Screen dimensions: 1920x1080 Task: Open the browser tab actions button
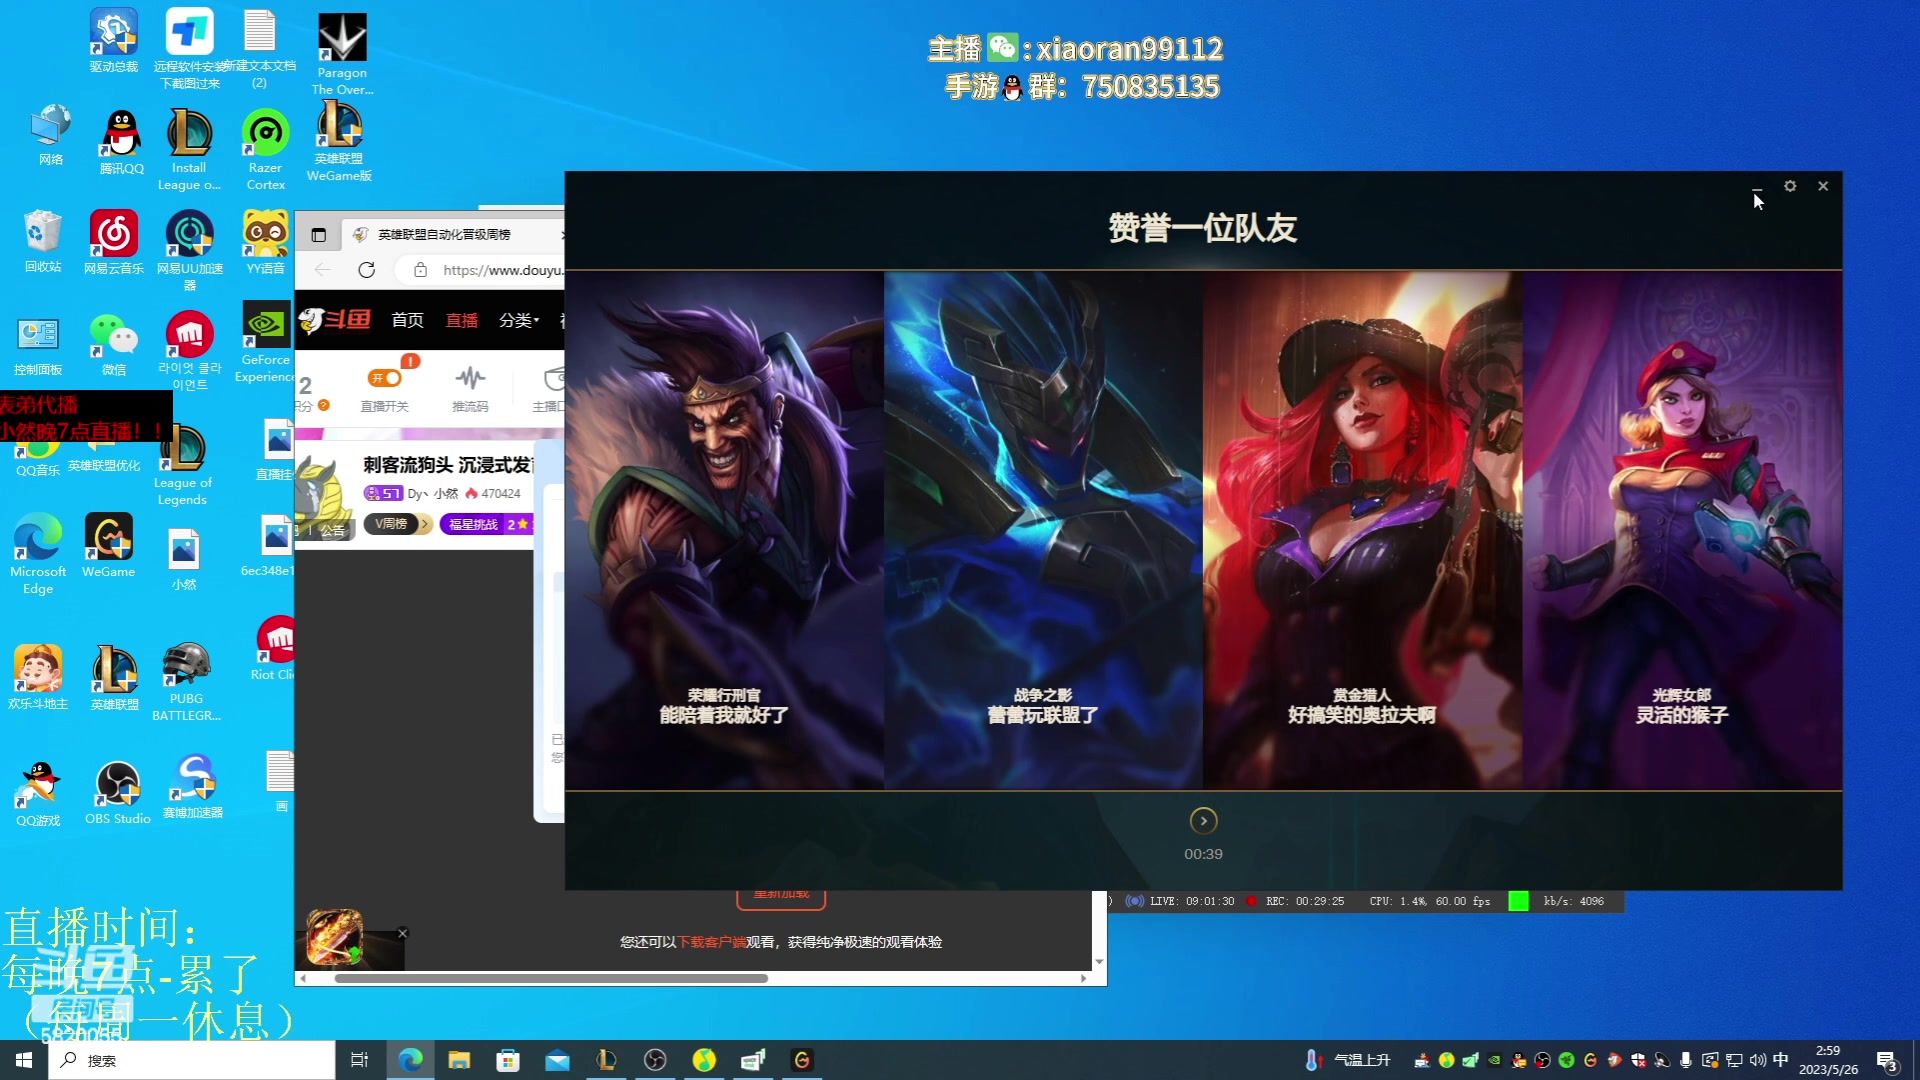tap(318, 235)
